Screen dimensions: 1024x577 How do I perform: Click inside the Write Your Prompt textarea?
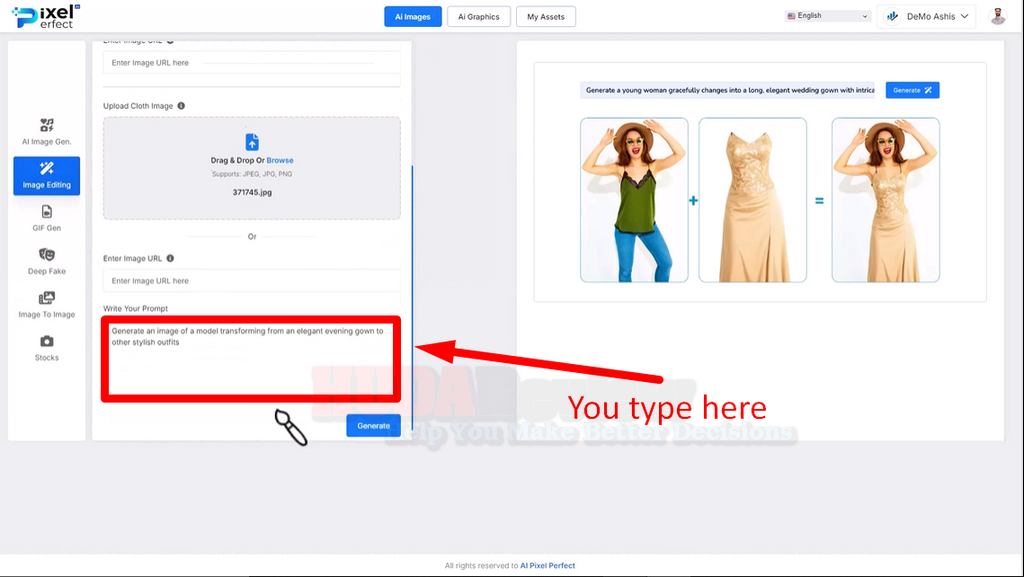coord(251,358)
